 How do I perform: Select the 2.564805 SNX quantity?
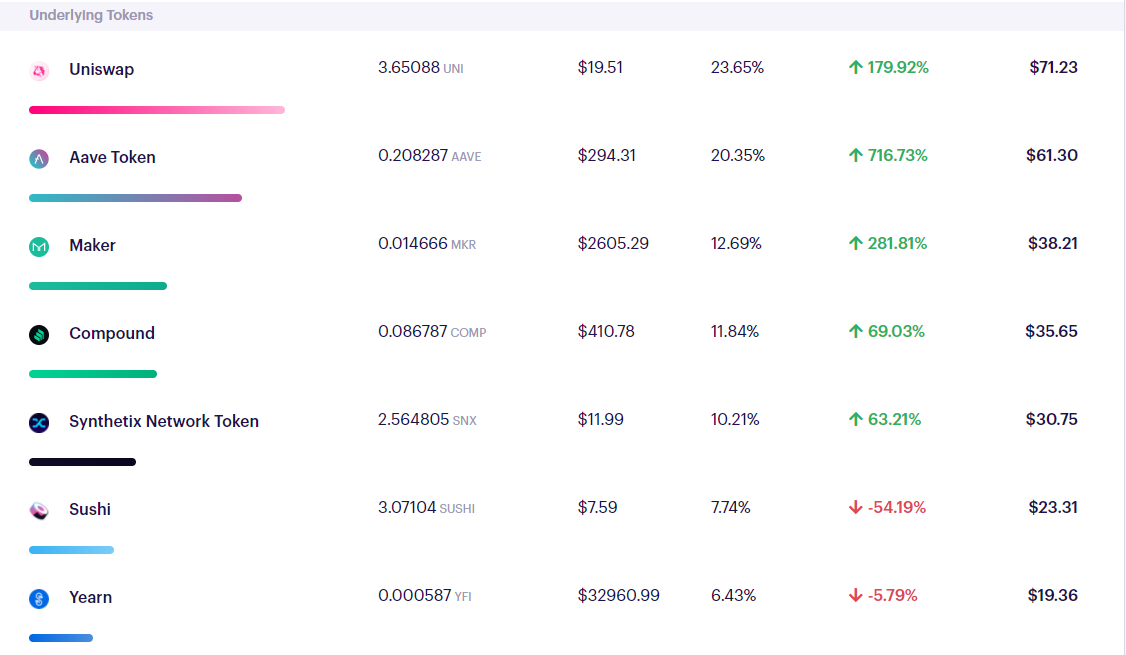click(427, 419)
